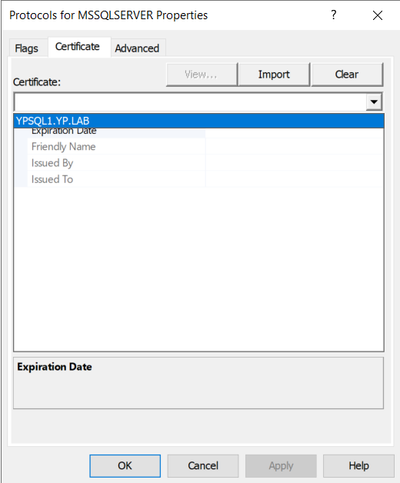Viewport: 400px width, 483px height.
Task: Click the Apply button
Action: (281, 466)
